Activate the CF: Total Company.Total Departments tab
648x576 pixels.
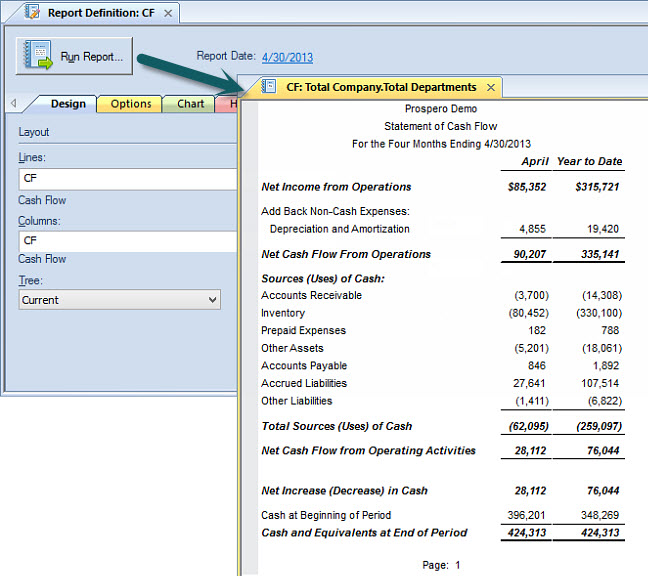point(381,87)
